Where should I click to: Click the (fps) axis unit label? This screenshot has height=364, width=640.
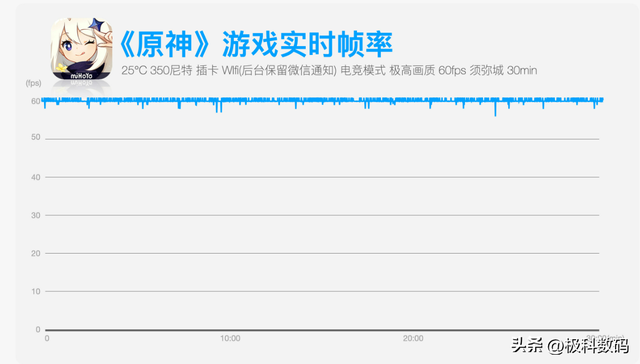point(33,83)
